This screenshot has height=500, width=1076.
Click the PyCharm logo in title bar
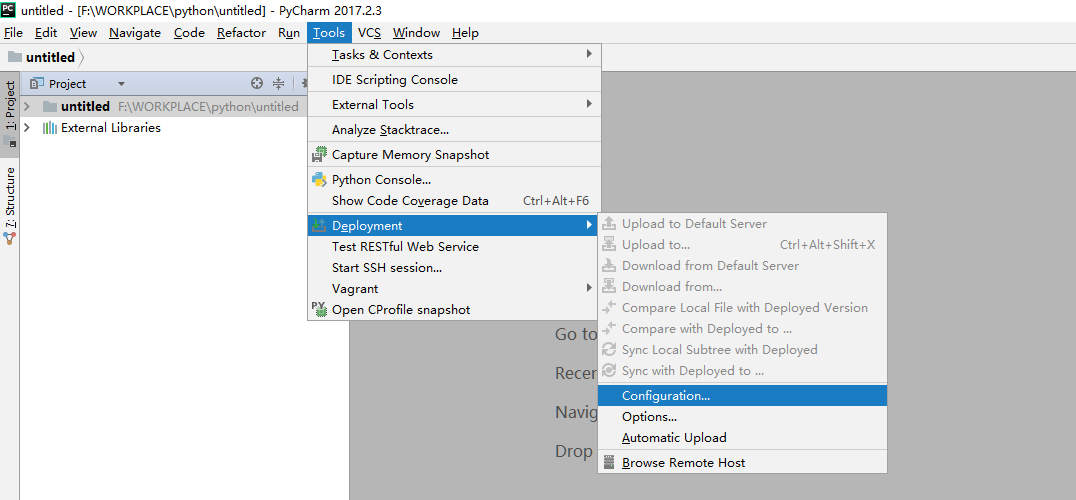(x=8, y=10)
